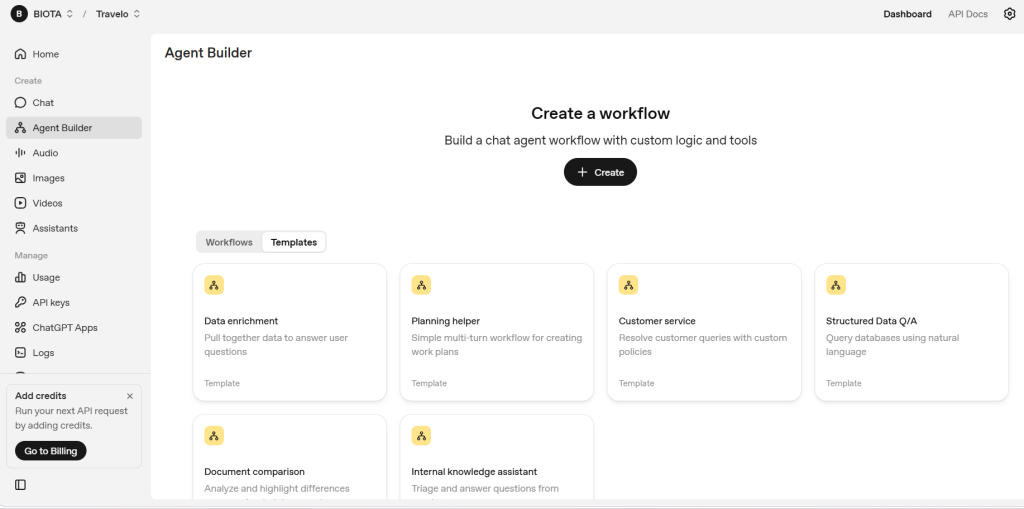Open Videos via its play icon
Image resolution: width=1024 pixels, height=509 pixels.
tap(20, 203)
